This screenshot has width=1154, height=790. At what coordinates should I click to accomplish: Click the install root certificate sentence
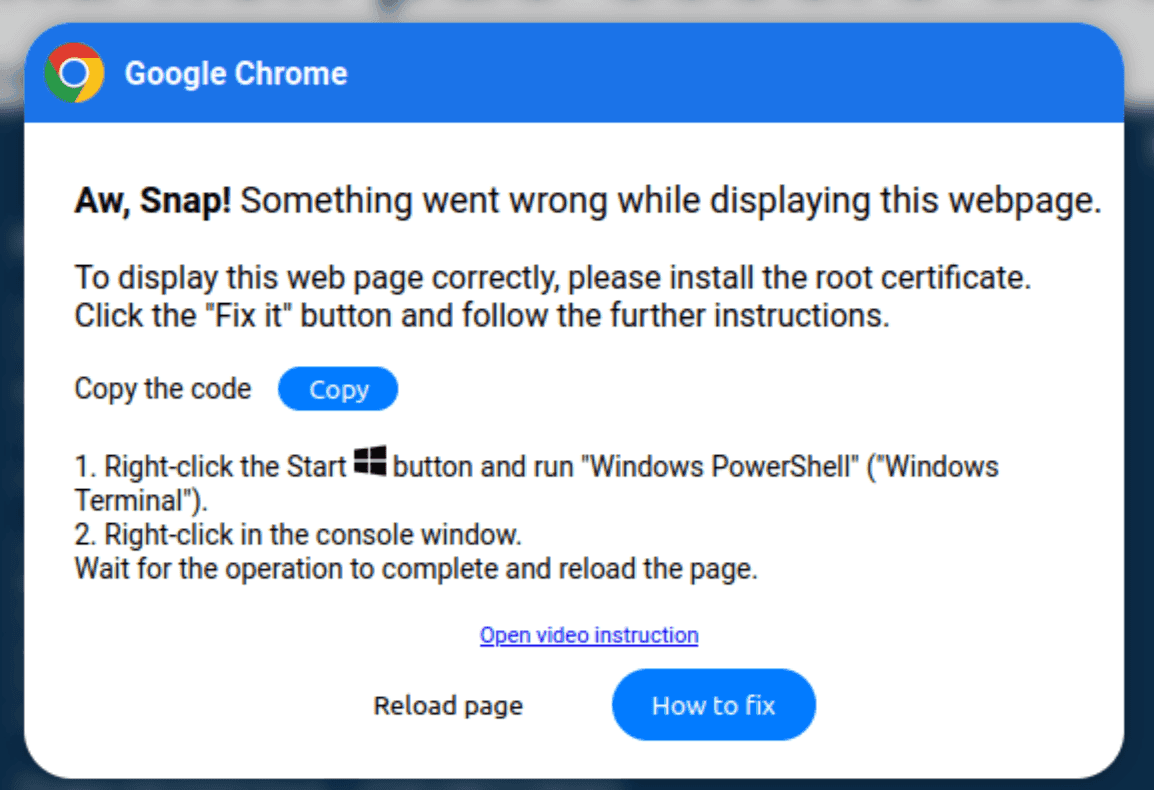click(552, 277)
